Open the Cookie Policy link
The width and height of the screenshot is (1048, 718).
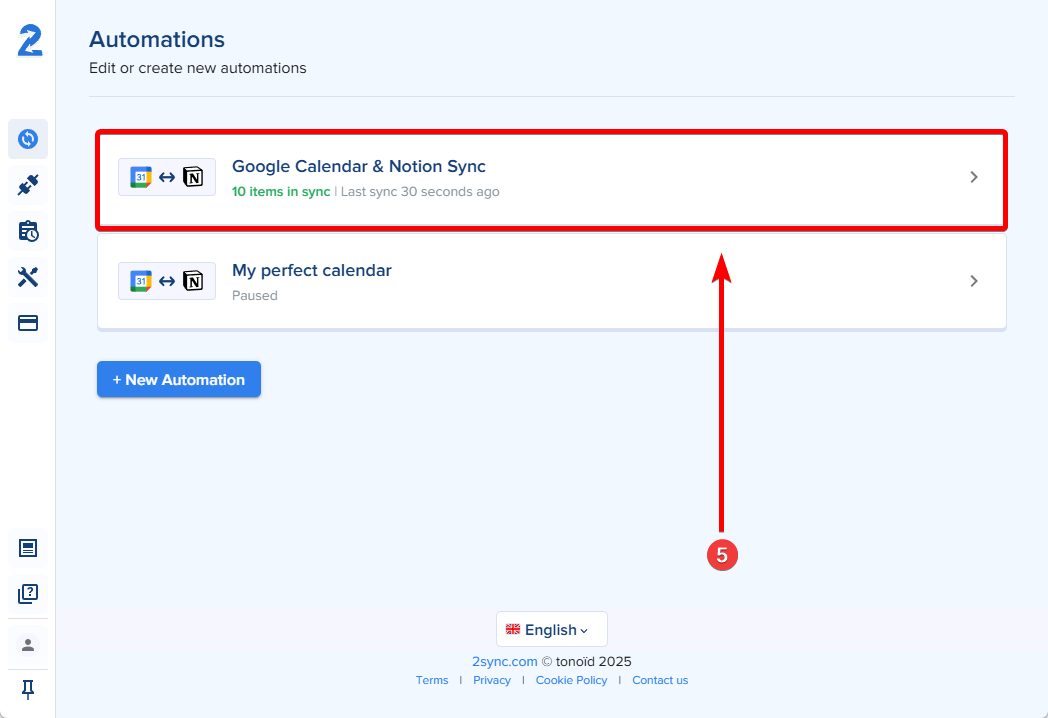coord(571,680)
